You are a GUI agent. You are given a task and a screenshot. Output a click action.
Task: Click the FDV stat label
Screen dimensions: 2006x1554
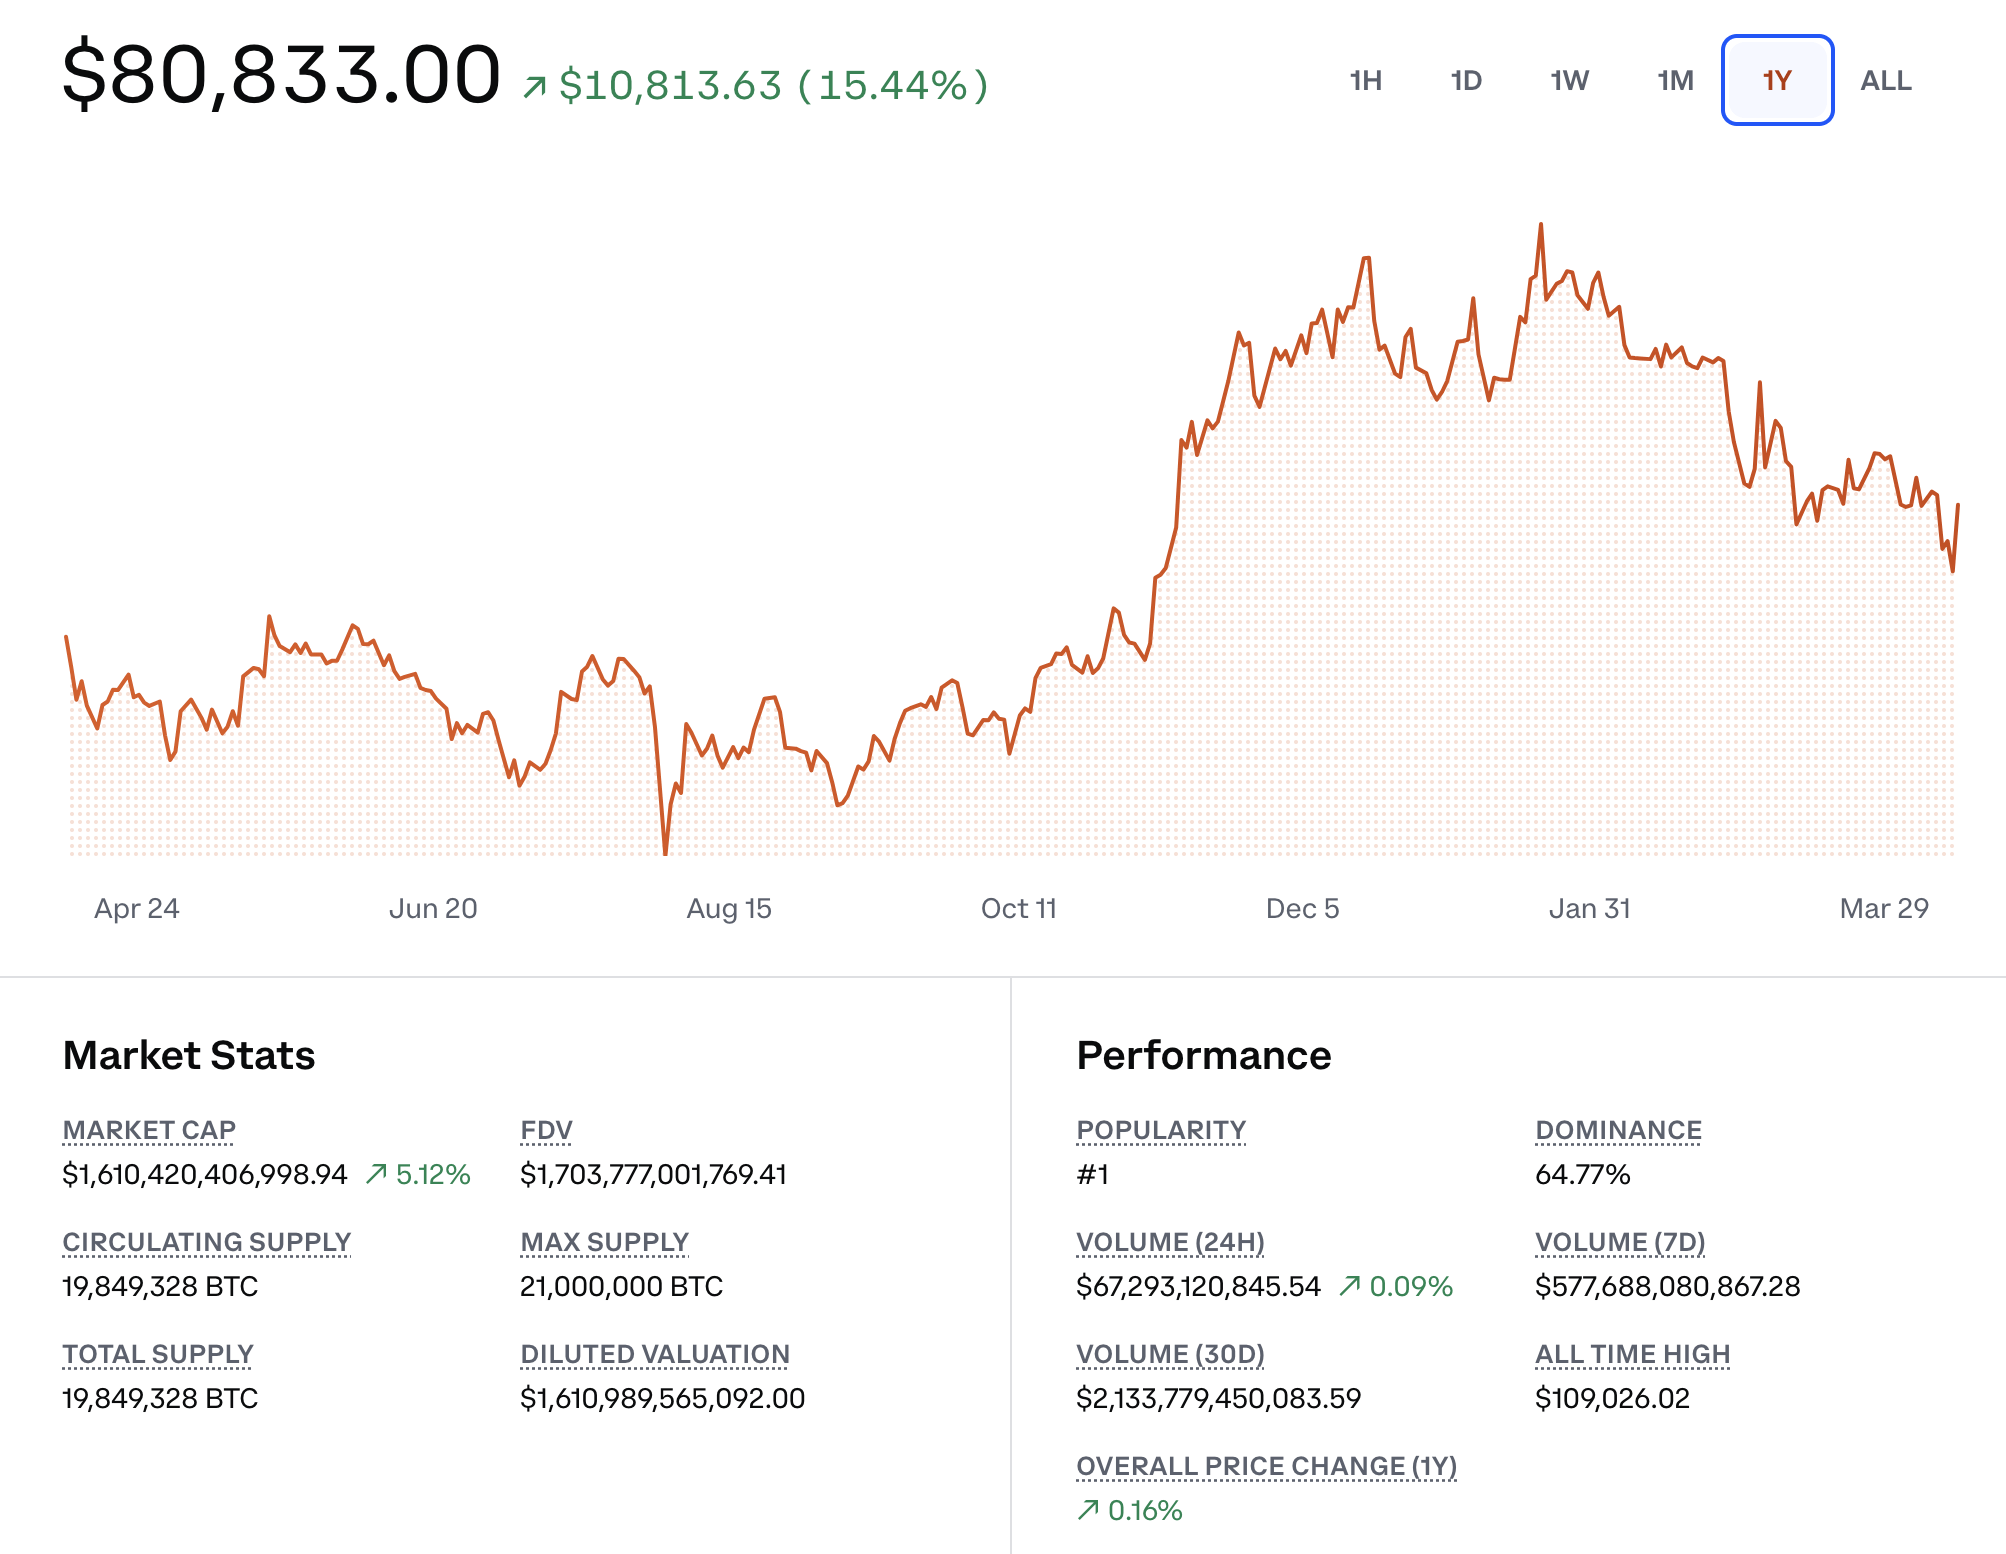point(546,1129)
